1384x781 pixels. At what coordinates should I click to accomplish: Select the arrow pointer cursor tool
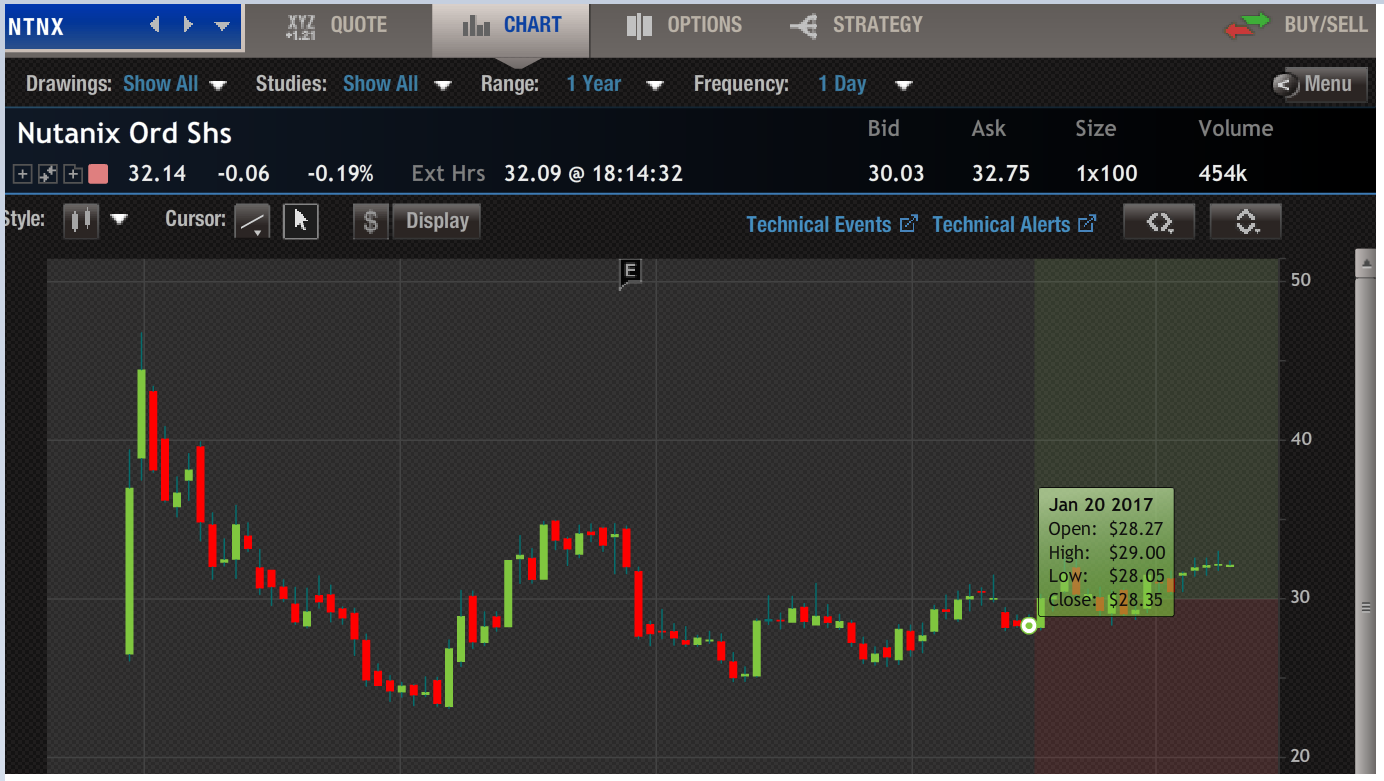point(301,222)
